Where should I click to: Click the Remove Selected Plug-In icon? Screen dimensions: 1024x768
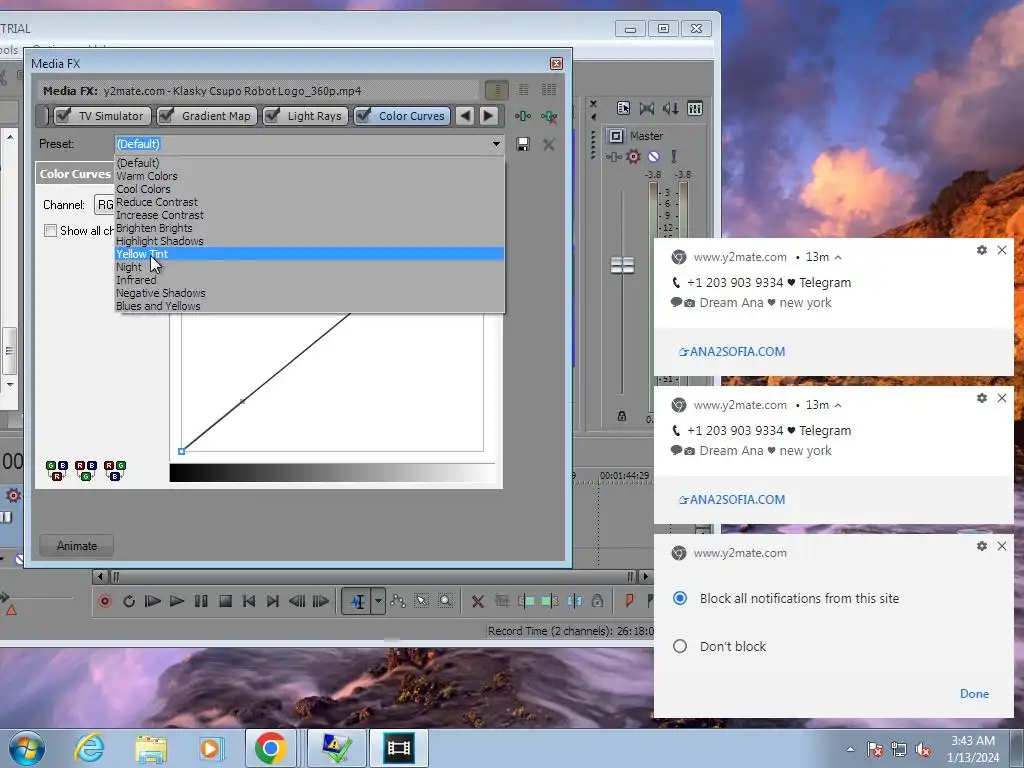click(549, 116)
